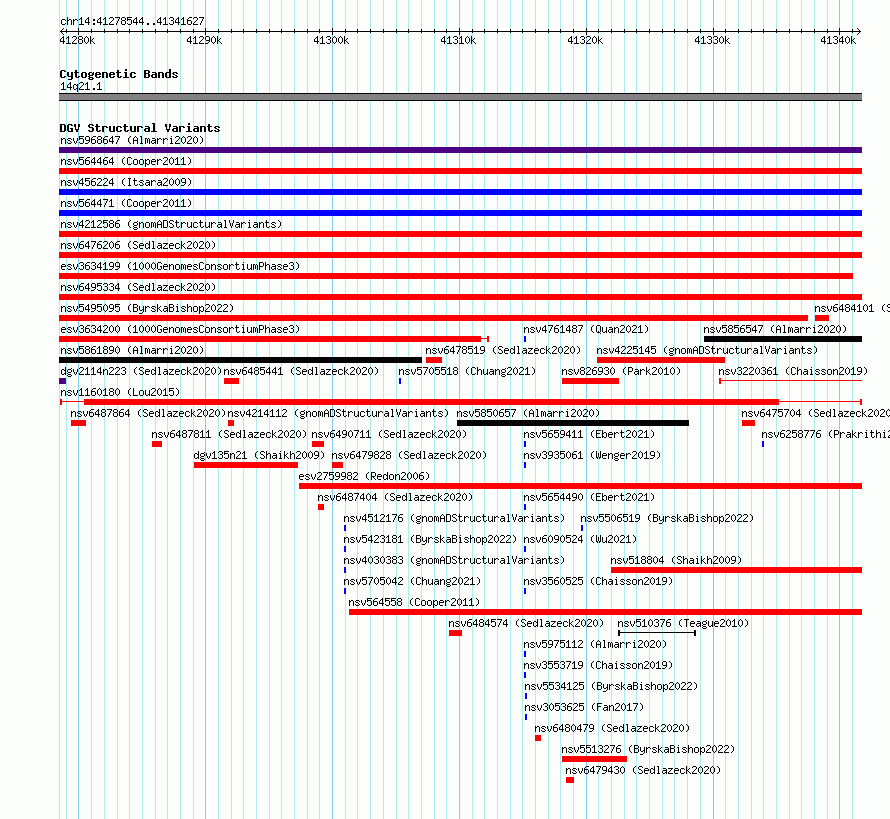Viewport: 890px width, 819px height.
Task: Select the nsv564464 (Cooper2011) red variant bar
Action: [x=460, y=171]
